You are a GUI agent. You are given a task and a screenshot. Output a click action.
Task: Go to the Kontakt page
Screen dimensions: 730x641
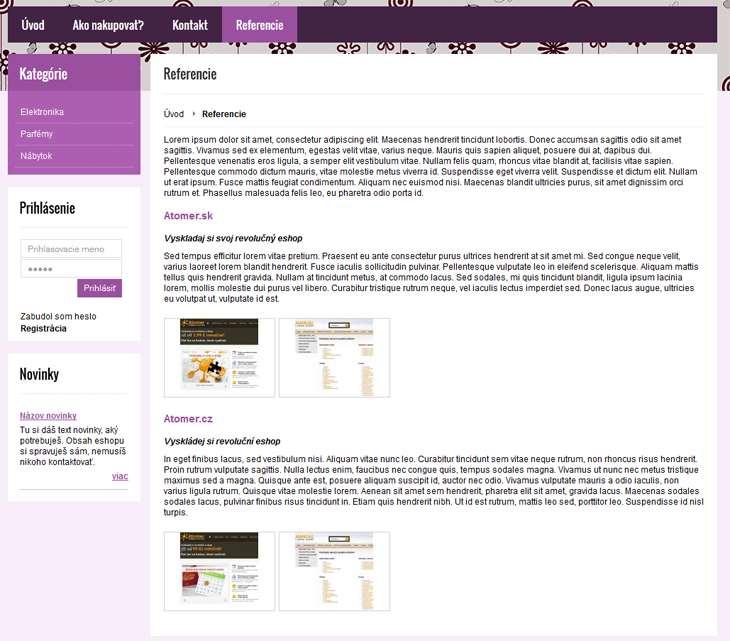click(189, 24)
